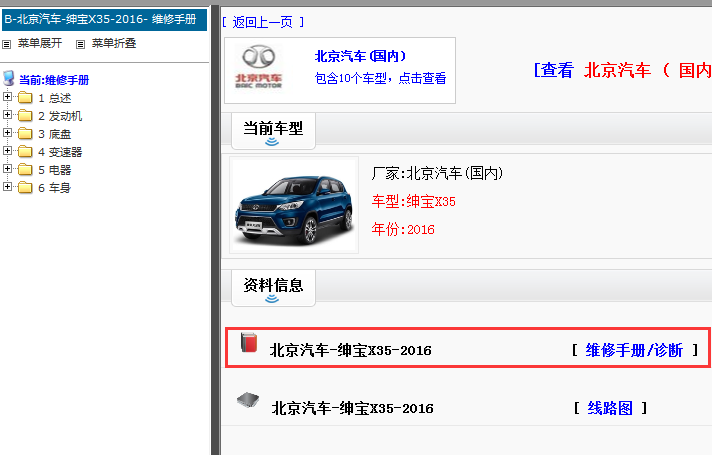
Task: Click the 车型:绅宝X35 text
Action: [x=414, y=201]
